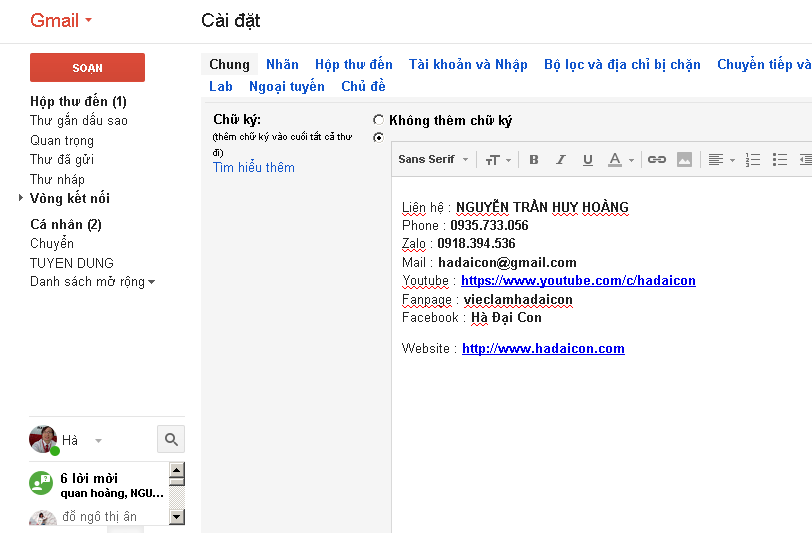This screenshot has height=533, width=812.
Task: Switch to the Hộp thư đến tab
Action: 354,64
